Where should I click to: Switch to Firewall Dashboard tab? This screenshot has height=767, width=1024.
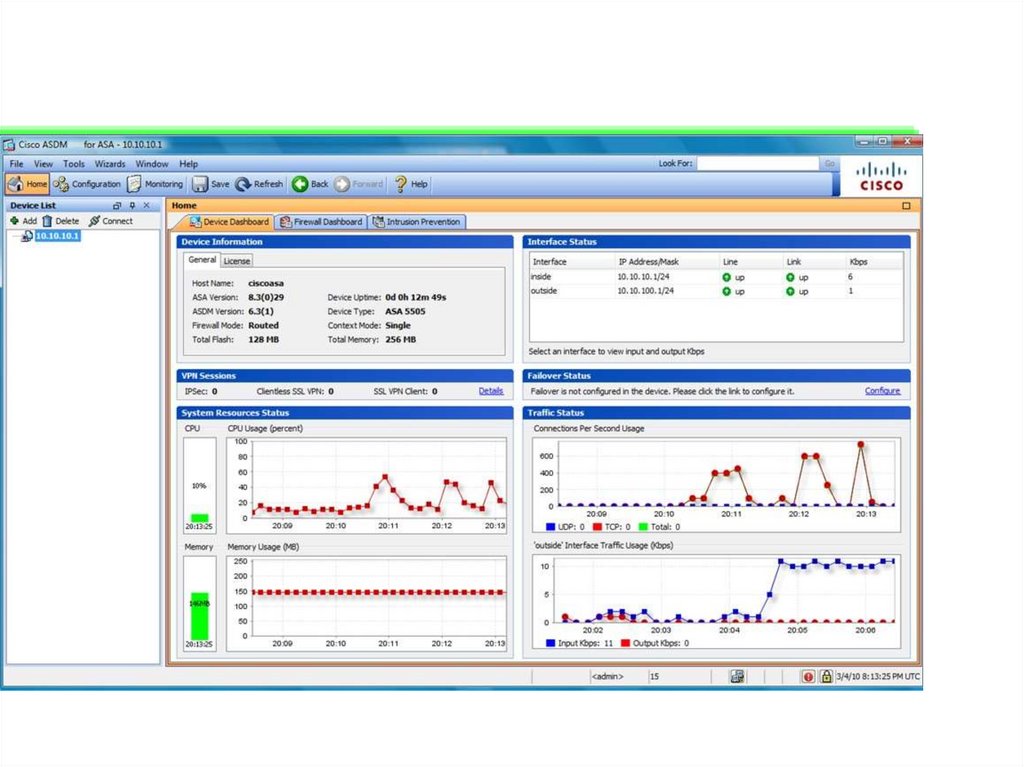coord(321,221)
